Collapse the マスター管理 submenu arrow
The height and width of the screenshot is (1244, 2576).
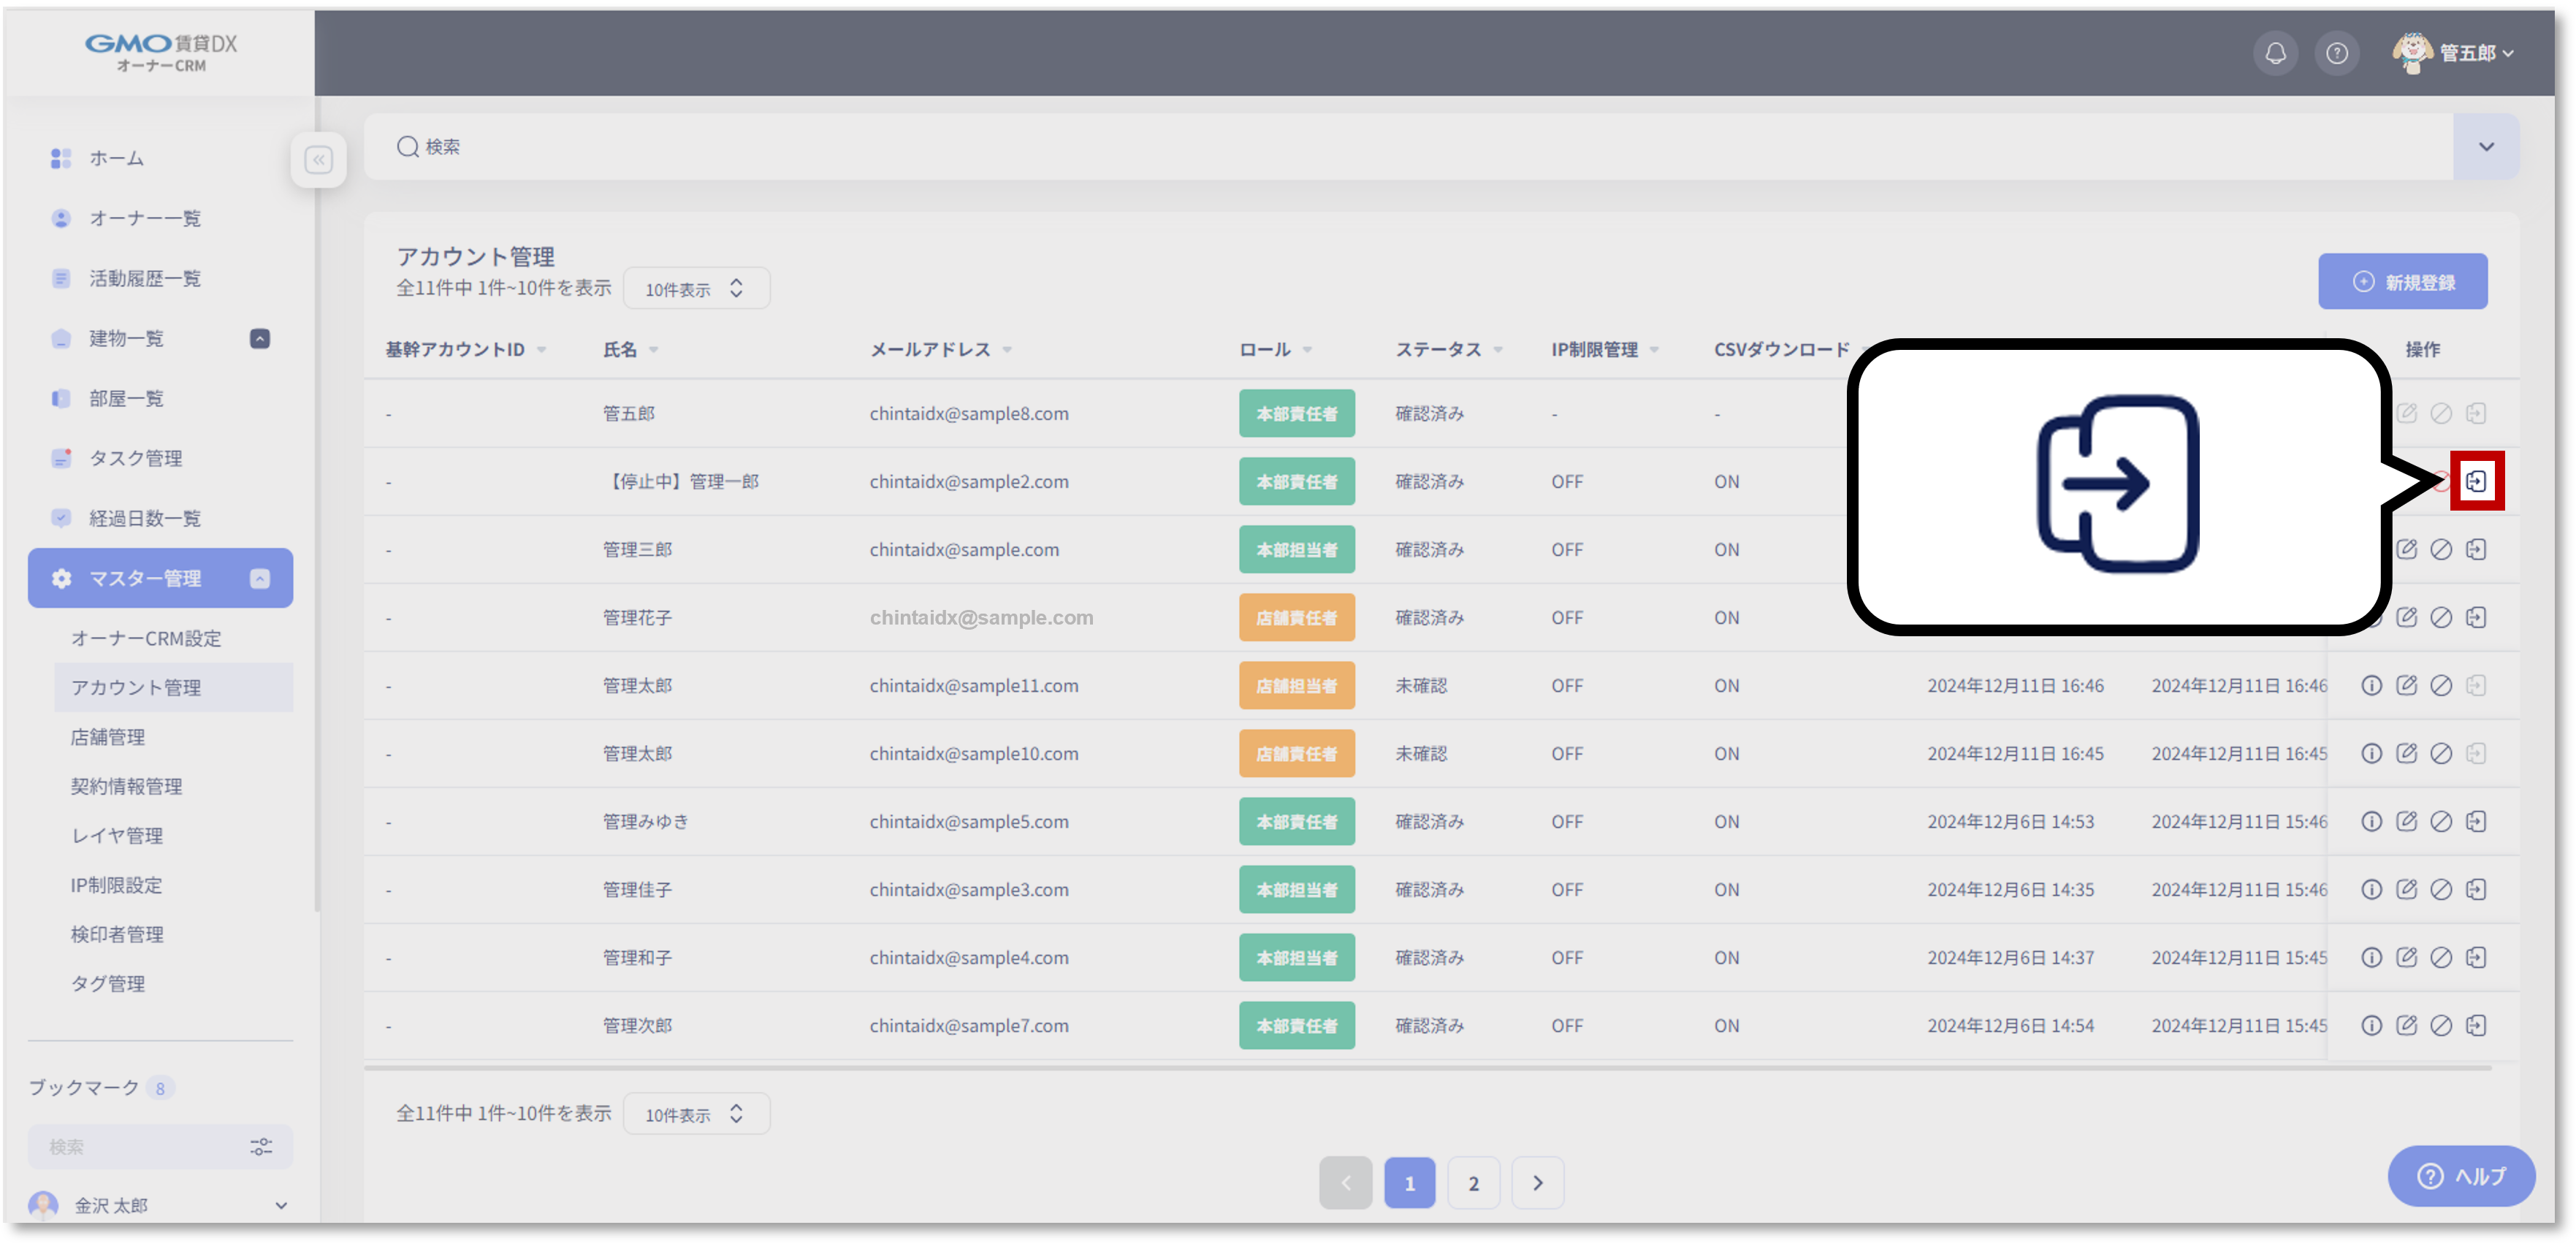260,579
